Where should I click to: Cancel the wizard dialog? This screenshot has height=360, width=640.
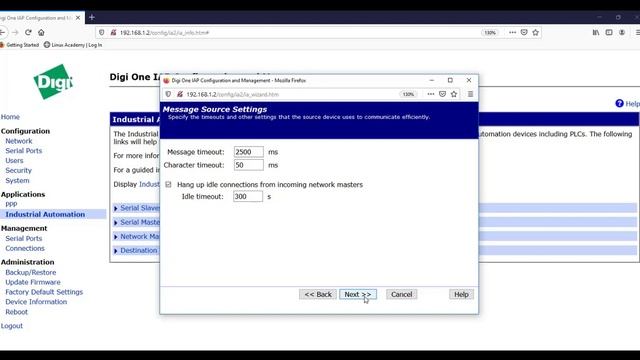click(x=402, y=294)
